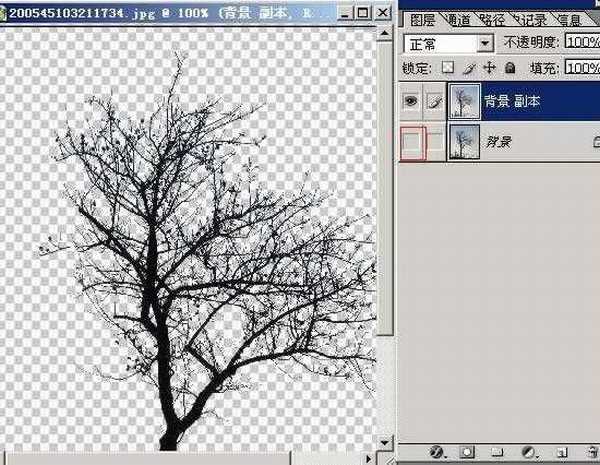This screenshot has height=465, width=600.
Task: Click the 不透明度 opacity value field
Action: (581, 44)
